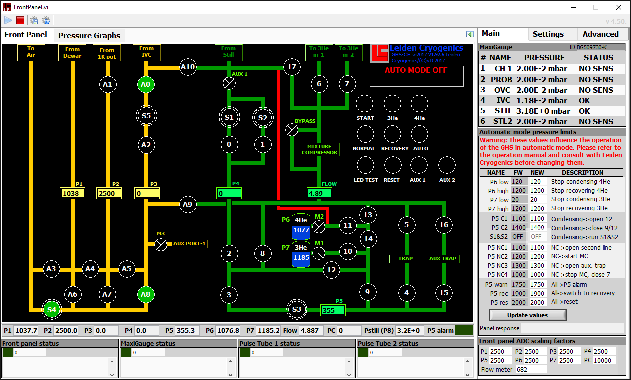The width and height of the screenshot is (631, 380).
Task: Toggle valve A6
Action: click(x=72, y=295)
